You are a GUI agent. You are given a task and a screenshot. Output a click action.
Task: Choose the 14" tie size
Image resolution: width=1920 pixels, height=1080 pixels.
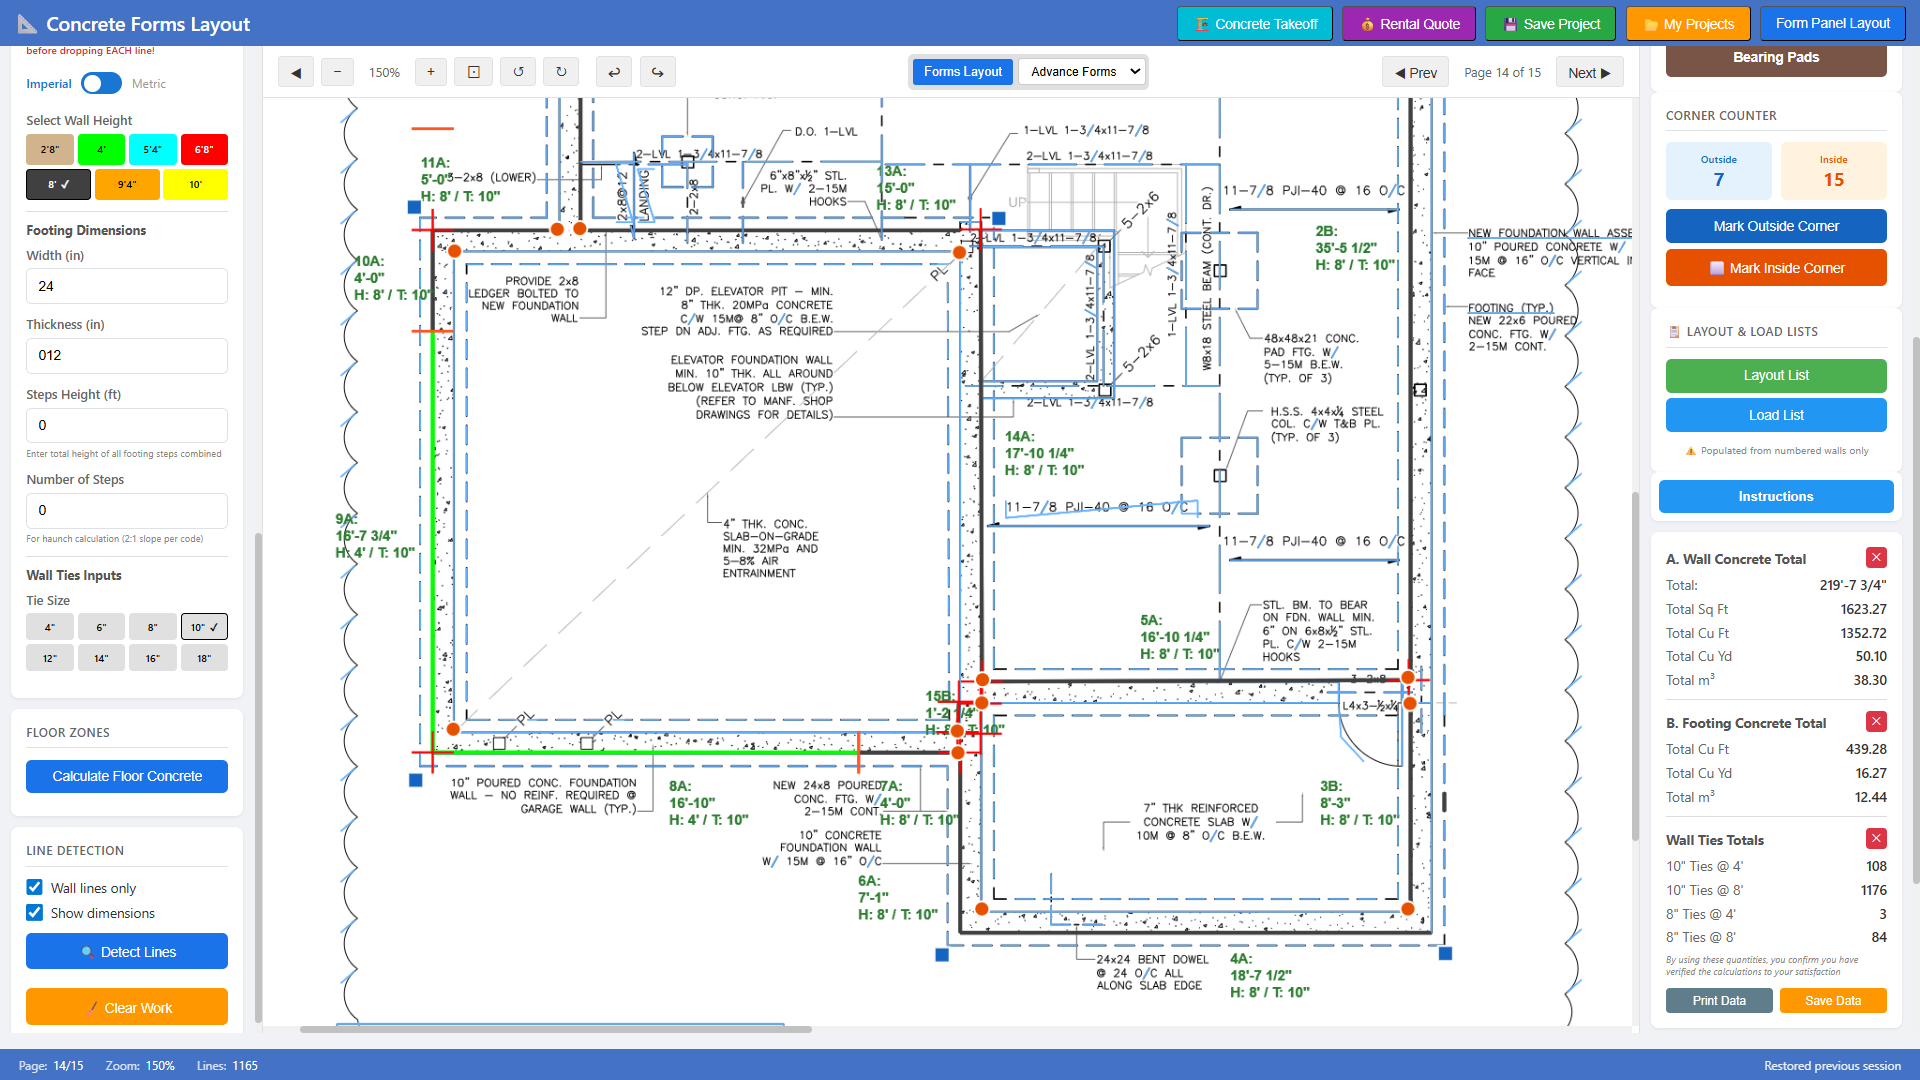click(101, 658)
